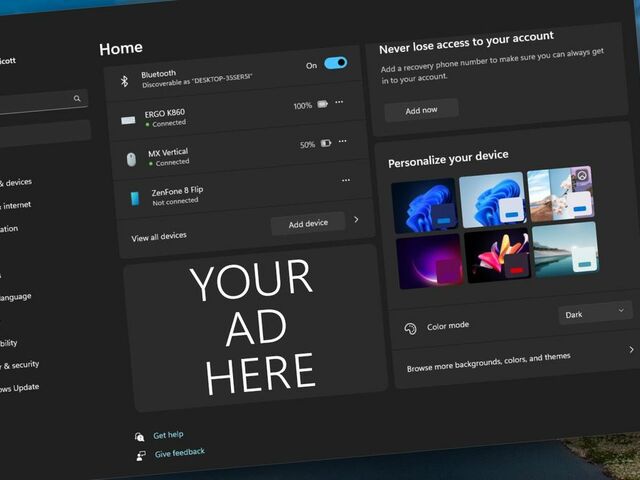640x480 pixels.
Task: Click the search magnifier icon
Action: point(77,98)
